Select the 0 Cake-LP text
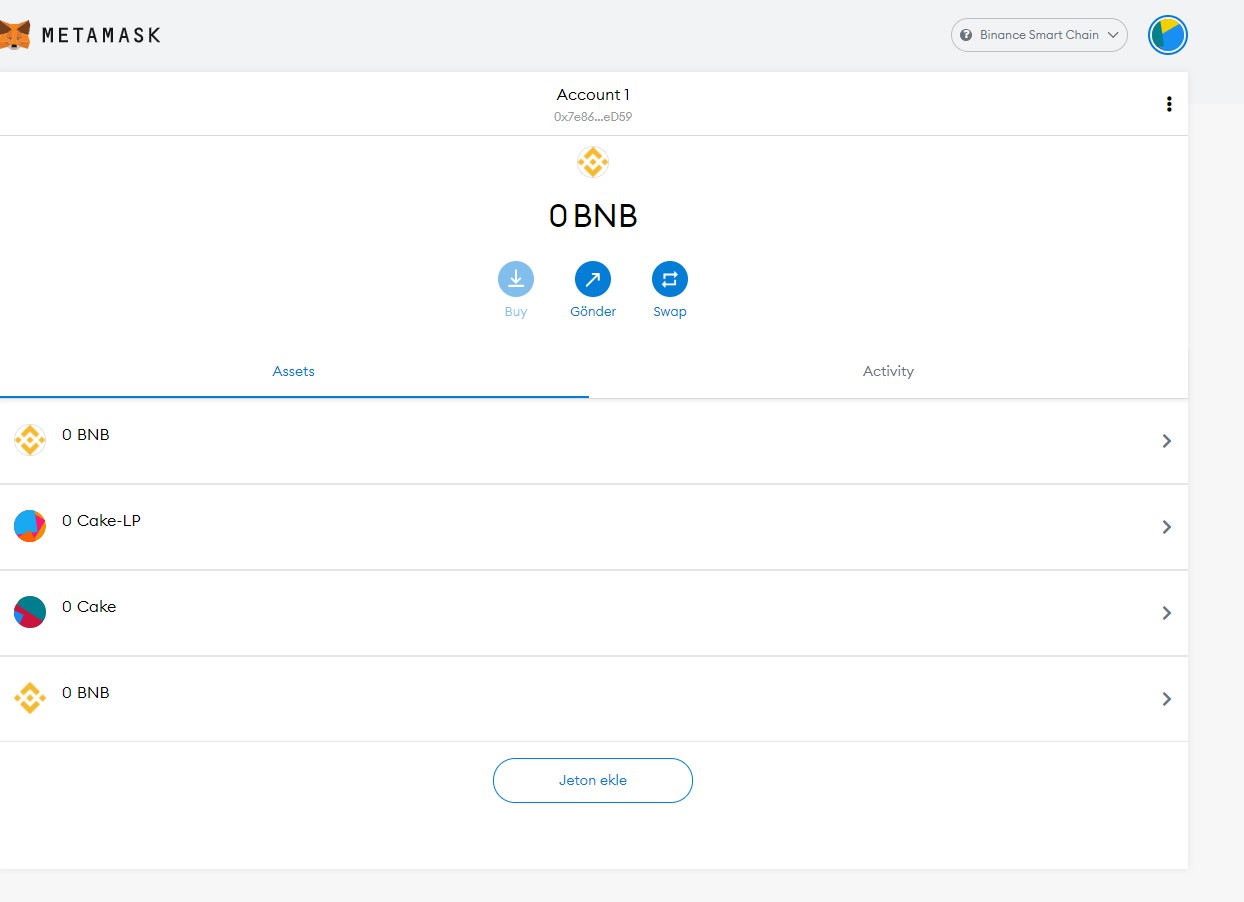 (101, 521)
